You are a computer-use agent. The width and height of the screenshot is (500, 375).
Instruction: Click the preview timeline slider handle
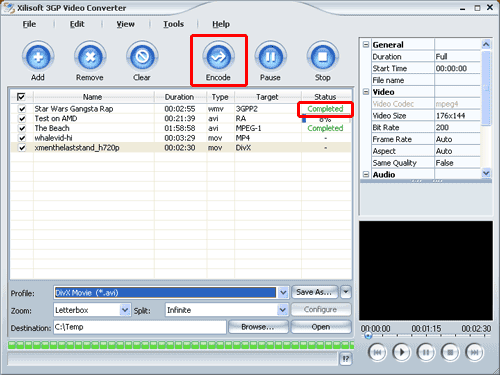368,336
